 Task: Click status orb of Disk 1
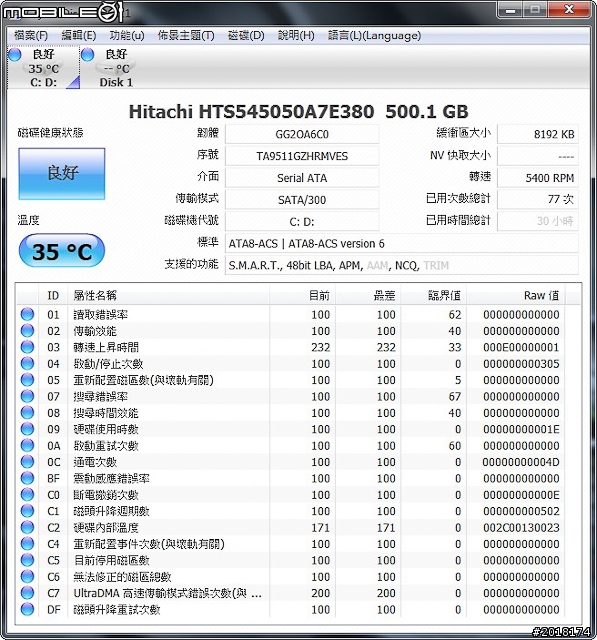coord(87,55)
